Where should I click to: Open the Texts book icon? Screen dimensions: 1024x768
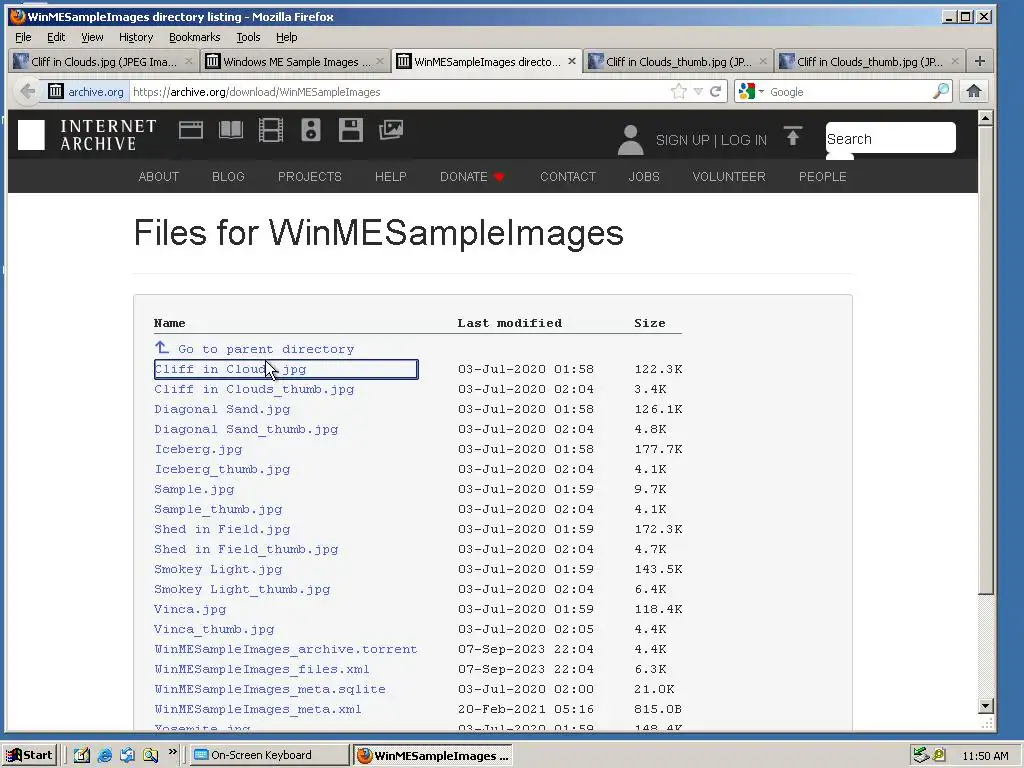231,130
